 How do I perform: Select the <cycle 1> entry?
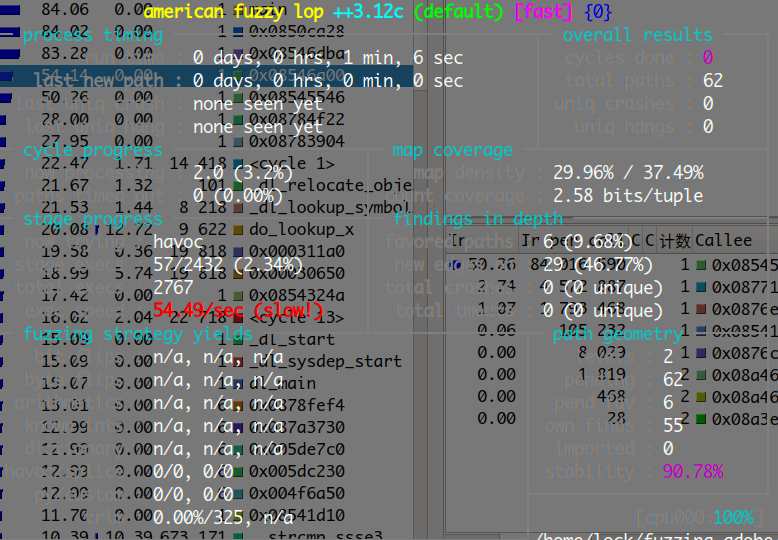[206, 163]
